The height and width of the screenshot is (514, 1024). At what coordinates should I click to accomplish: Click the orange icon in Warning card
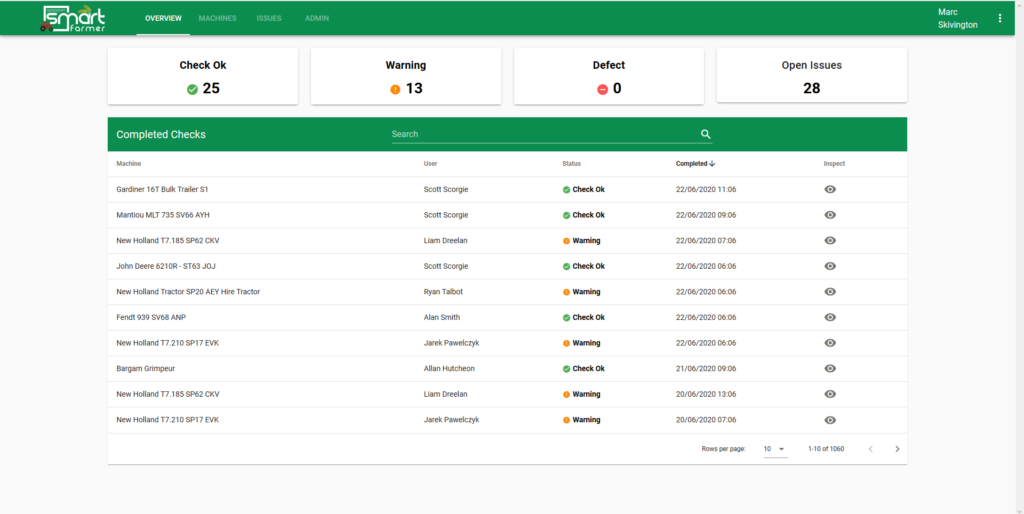click(395, 89)
